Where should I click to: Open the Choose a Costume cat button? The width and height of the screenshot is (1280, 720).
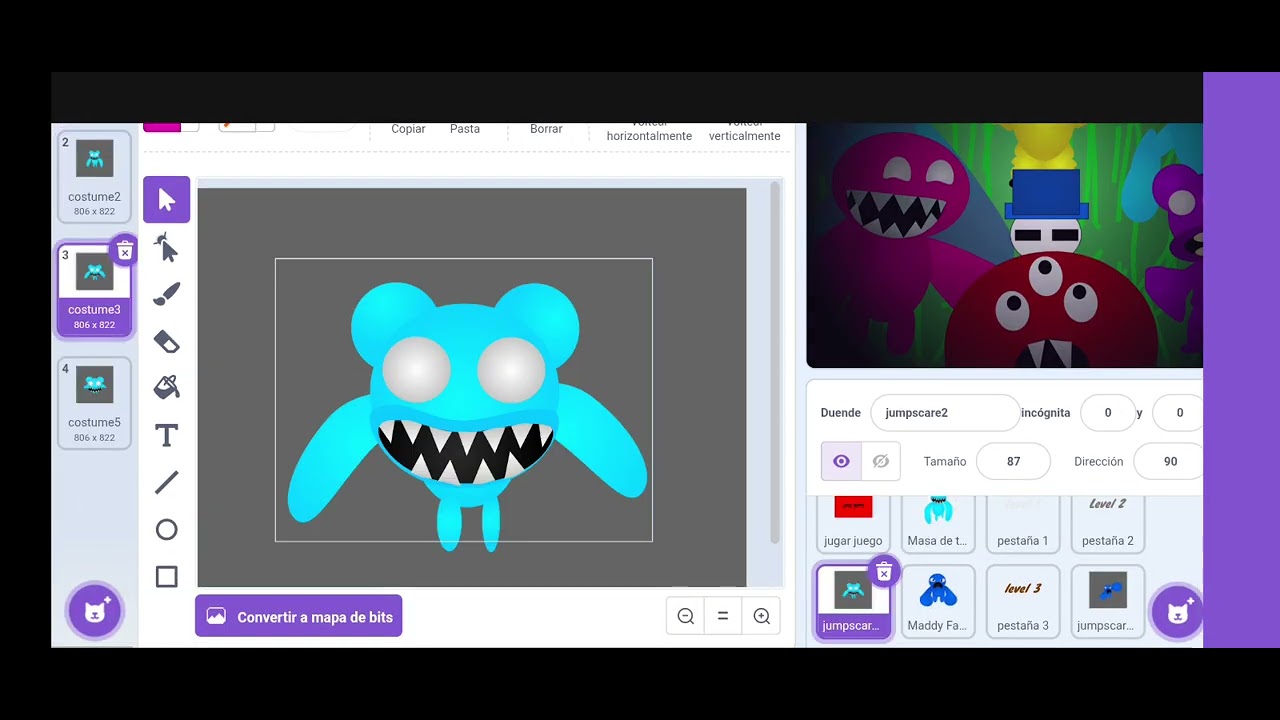pyautogui.click(x=95, y=611)
